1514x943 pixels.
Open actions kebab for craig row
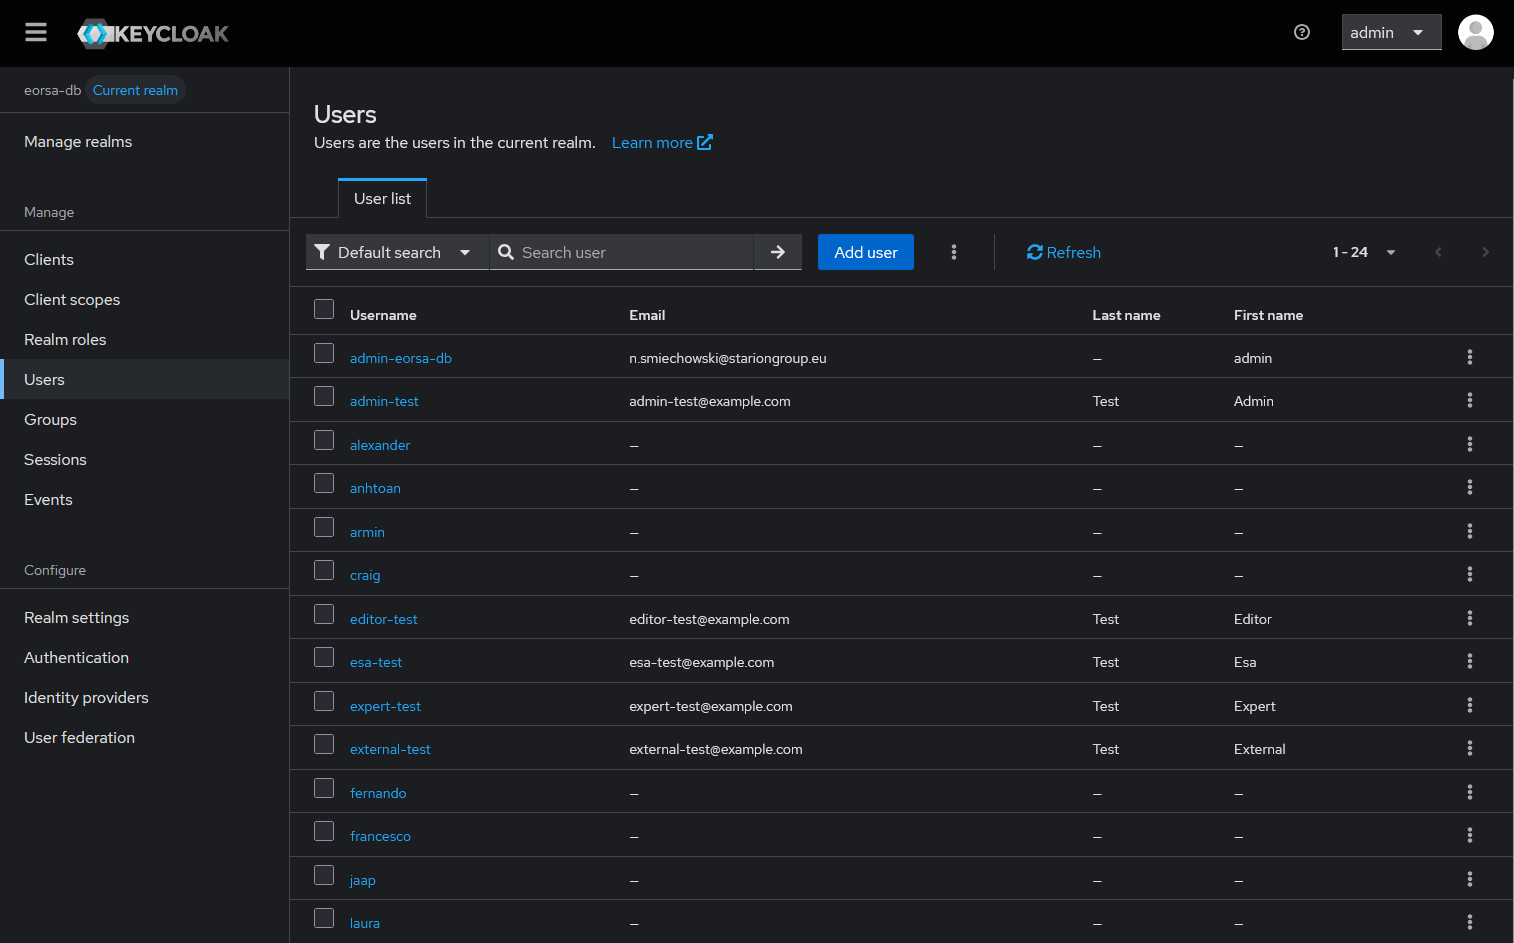tap(1469, 574)
